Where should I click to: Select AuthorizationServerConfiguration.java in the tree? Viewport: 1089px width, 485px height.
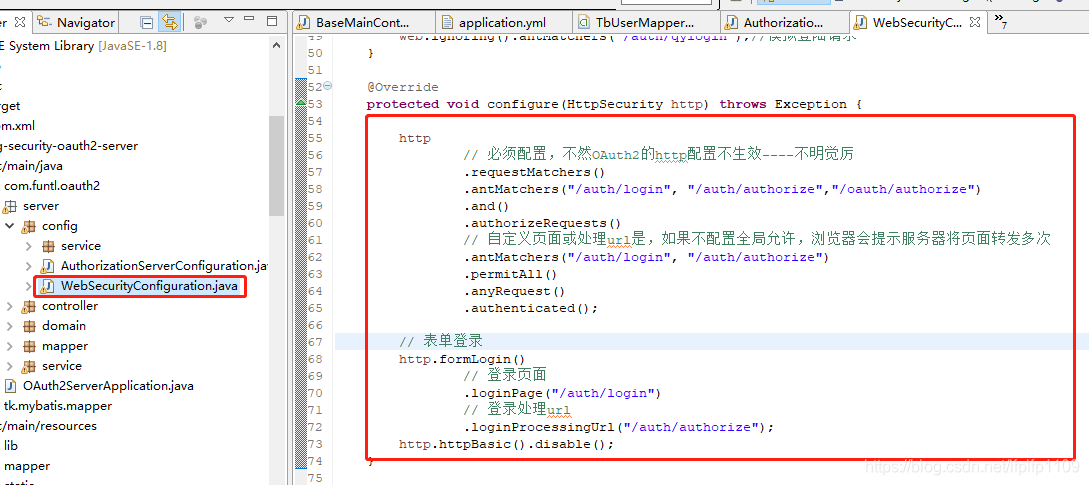point(164,266)
